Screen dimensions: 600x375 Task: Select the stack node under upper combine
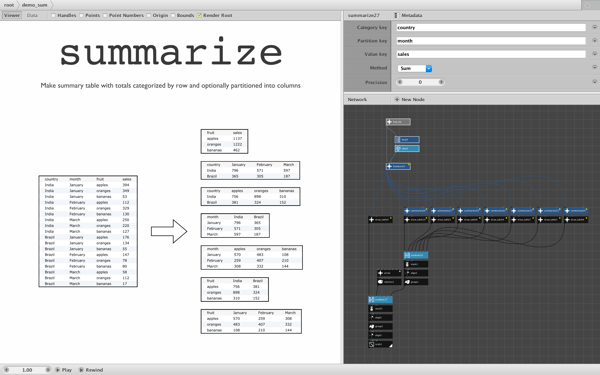click(416, 264)
